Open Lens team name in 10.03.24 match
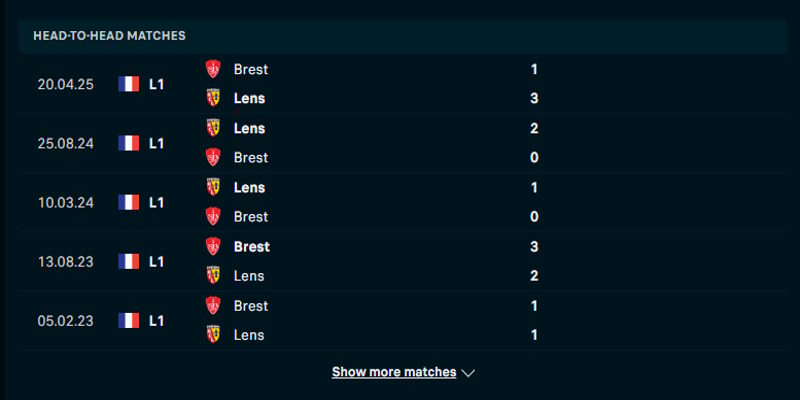Screen dimensions: 800x400 click(x=249, y=187)
